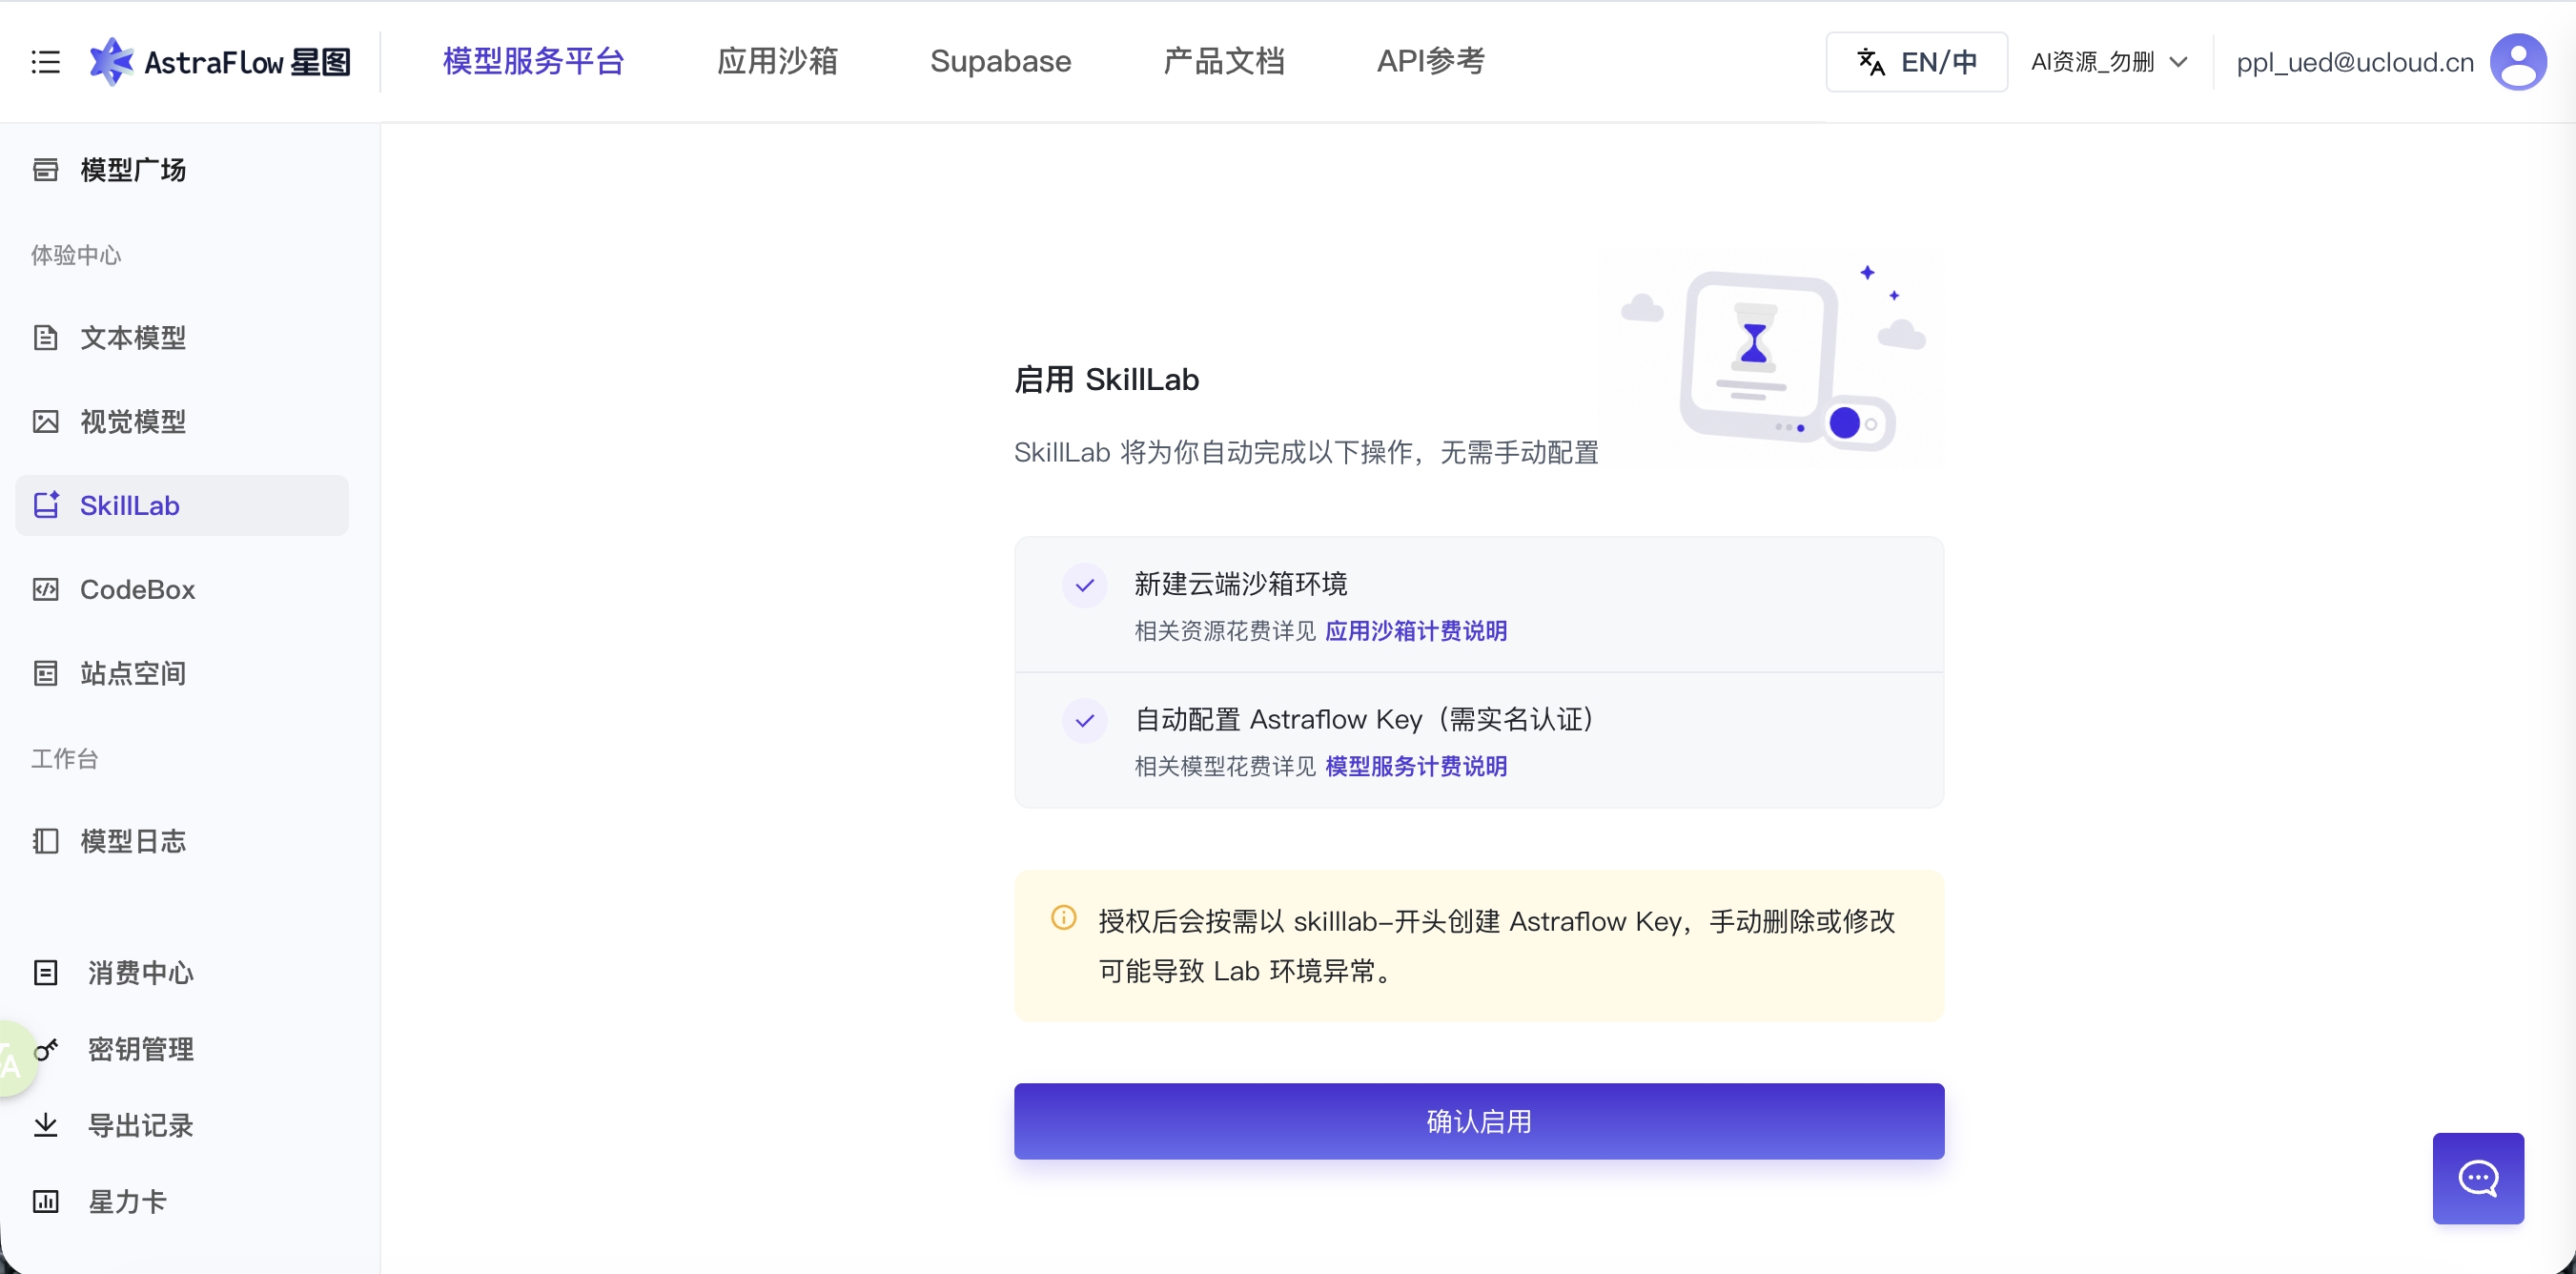Screen dimensions: 2576x1274
Task: Click the AstraFlow 星图 brand name
Action: (x=248, y=62)
